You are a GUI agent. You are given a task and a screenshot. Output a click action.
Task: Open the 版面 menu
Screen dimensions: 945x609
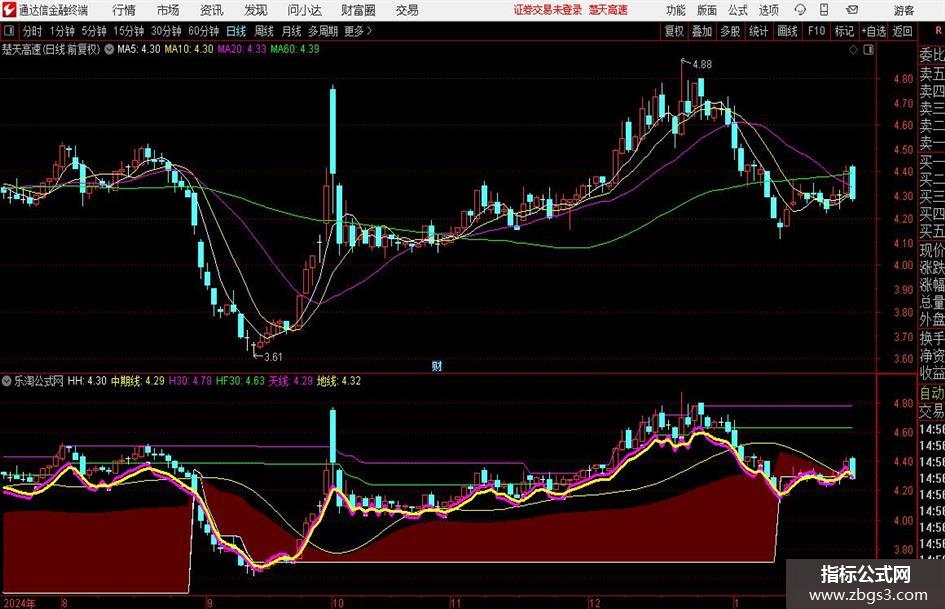point(706,10)
